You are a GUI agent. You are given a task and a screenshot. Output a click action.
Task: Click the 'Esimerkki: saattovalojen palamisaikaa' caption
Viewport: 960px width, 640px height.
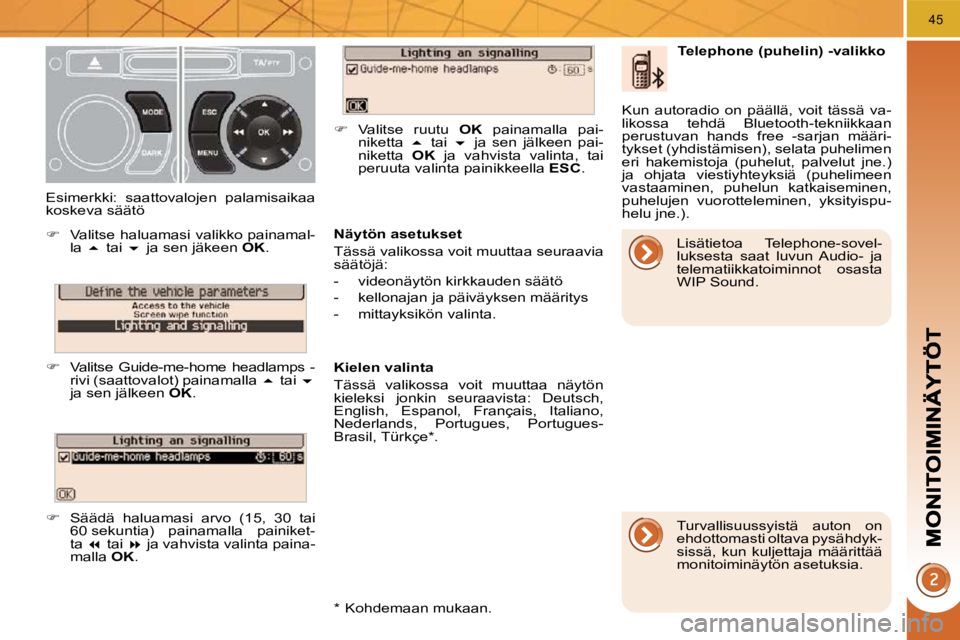tap(180, 198)
